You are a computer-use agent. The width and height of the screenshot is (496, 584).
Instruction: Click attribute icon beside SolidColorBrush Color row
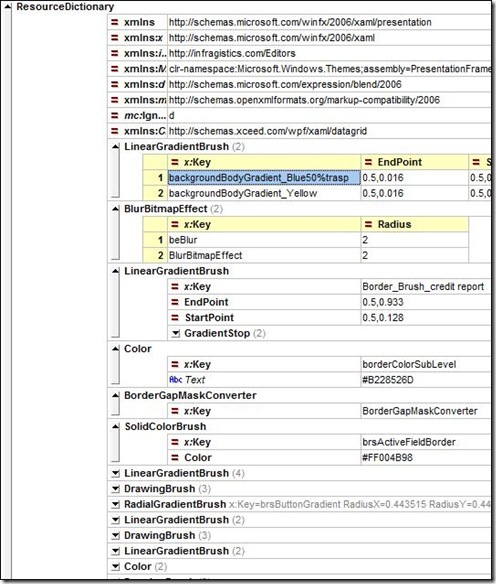(175, 458)
